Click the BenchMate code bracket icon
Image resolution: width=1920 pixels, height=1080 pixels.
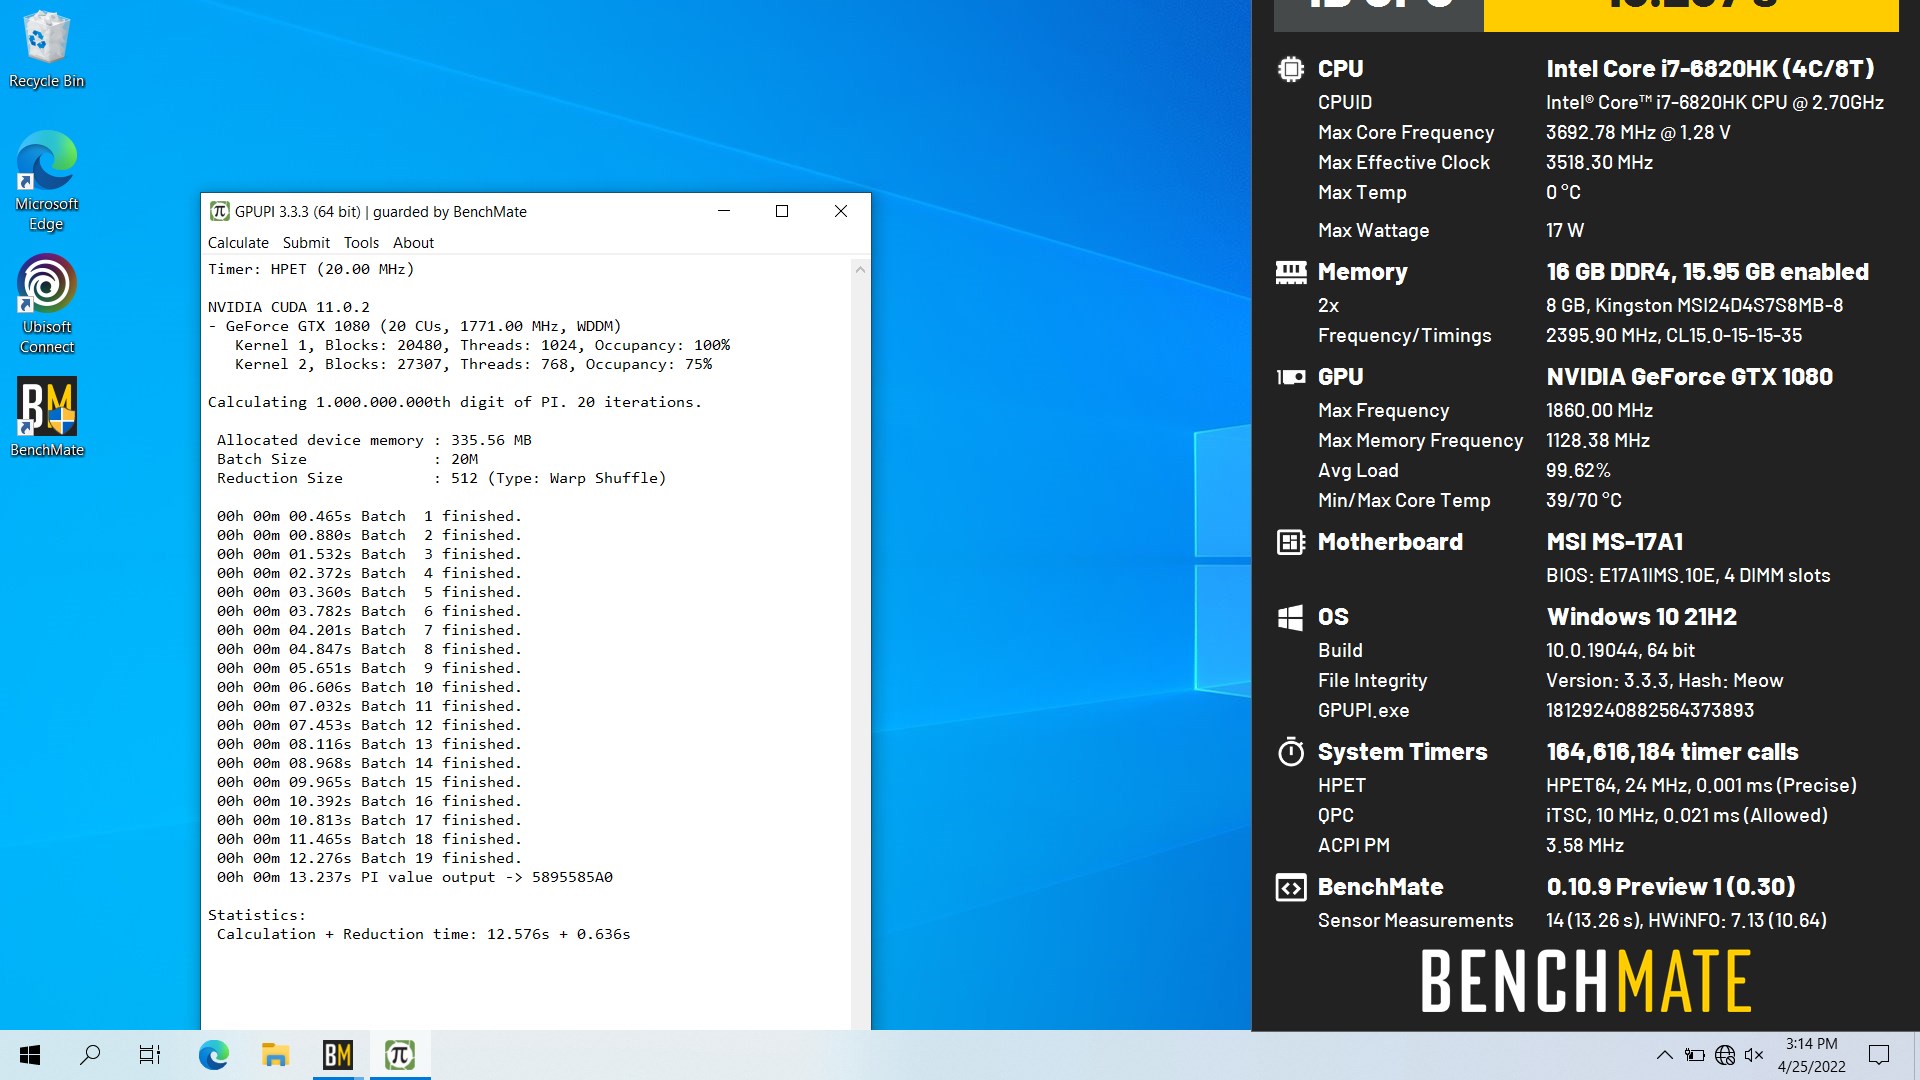click(x=1291, y=887)
